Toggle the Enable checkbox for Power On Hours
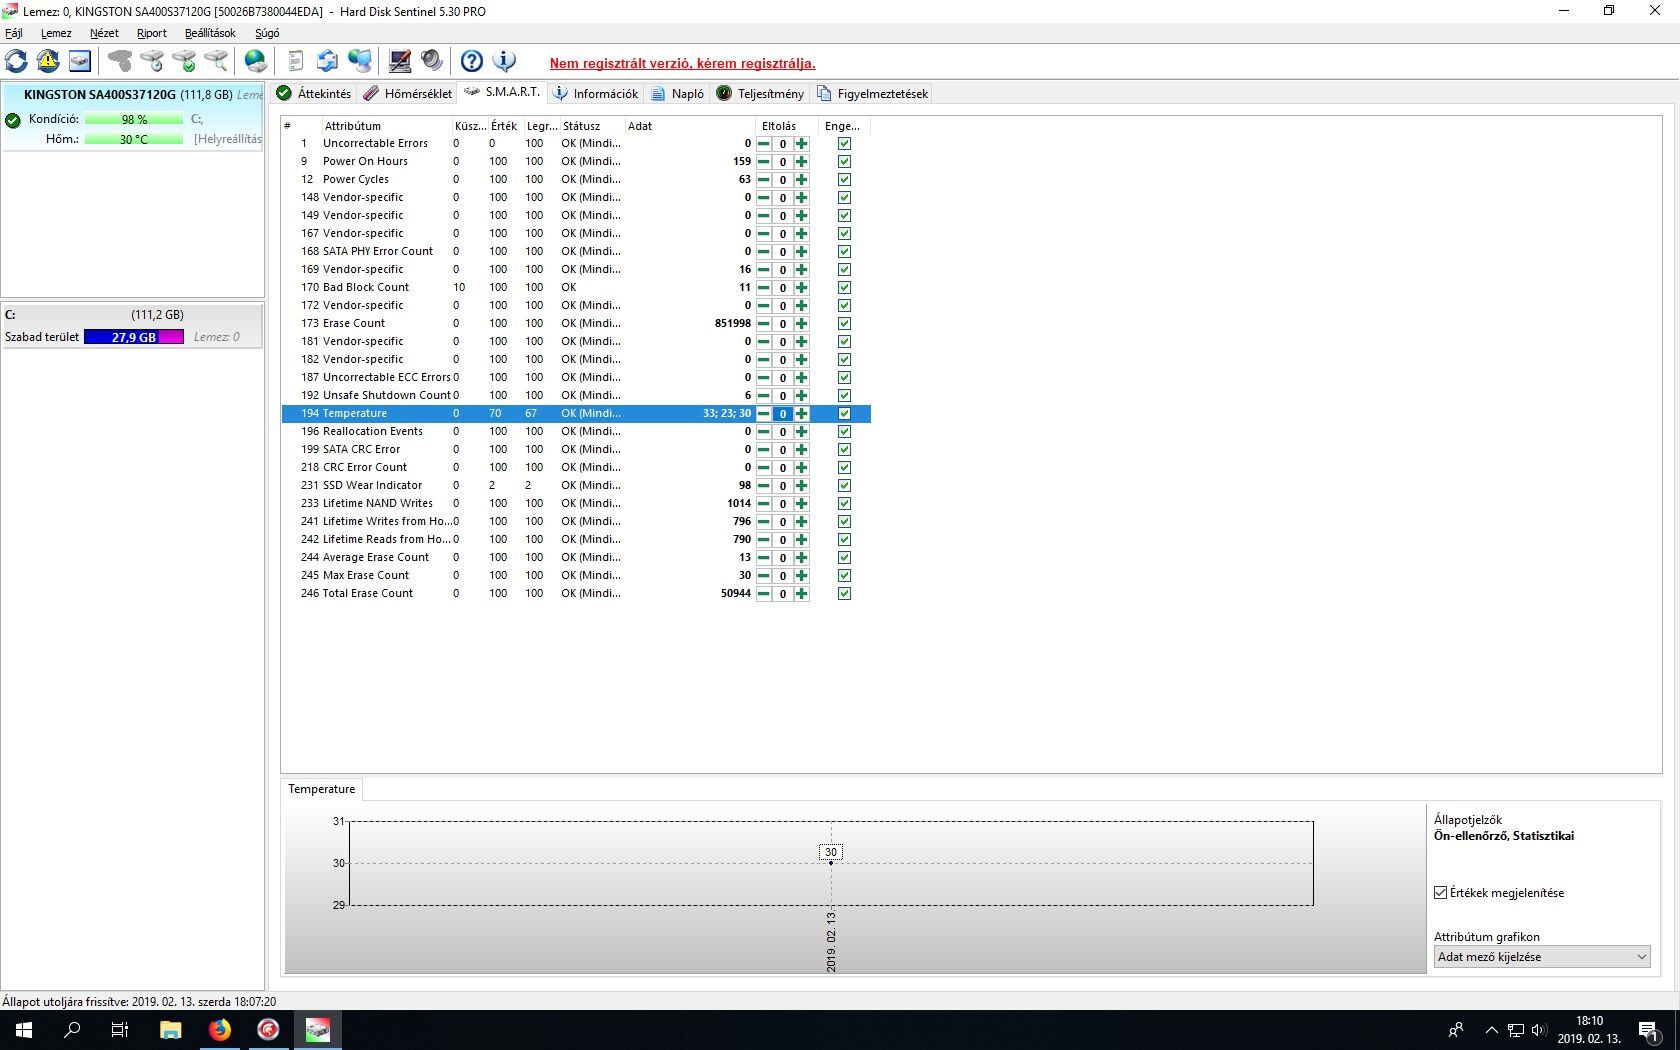The width and height of the screenshot is (1680, 1050). click(x=844, y=162)
